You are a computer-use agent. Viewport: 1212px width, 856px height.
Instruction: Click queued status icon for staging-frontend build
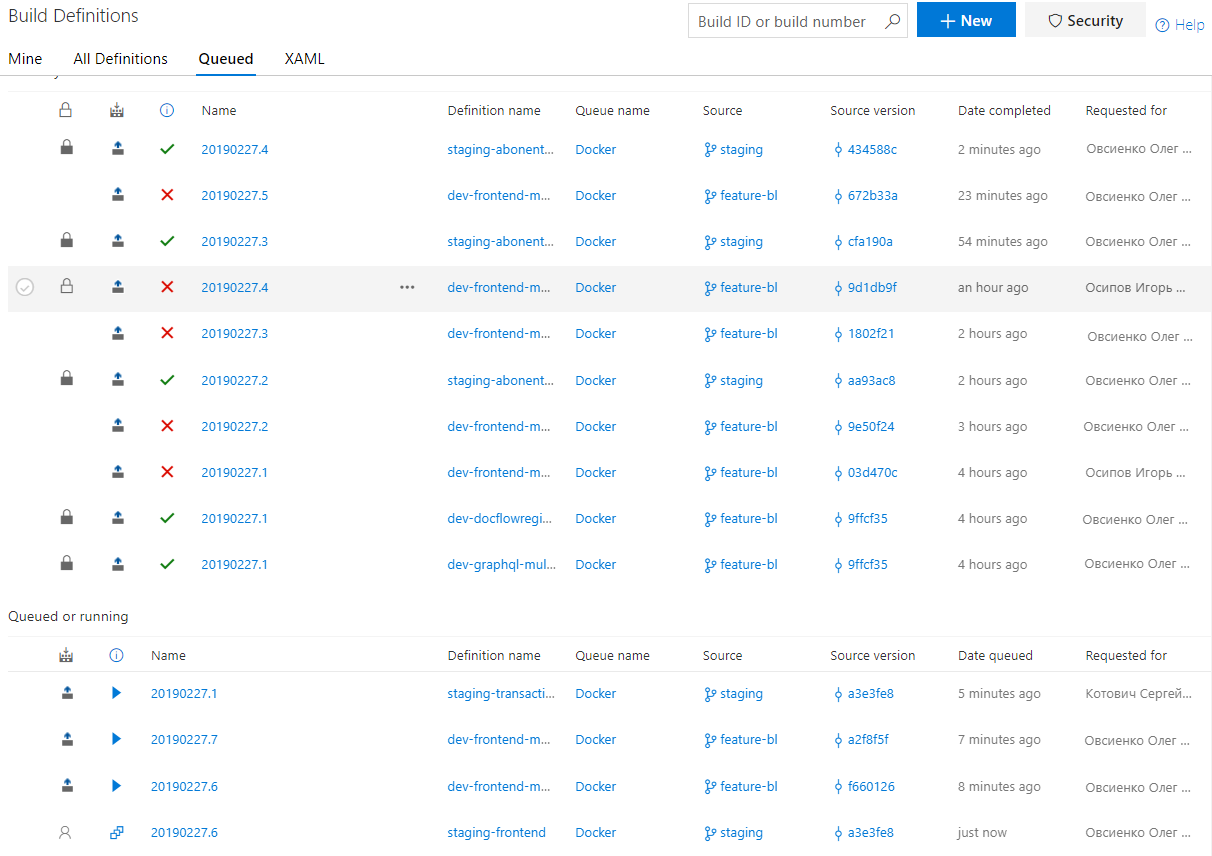116,832
